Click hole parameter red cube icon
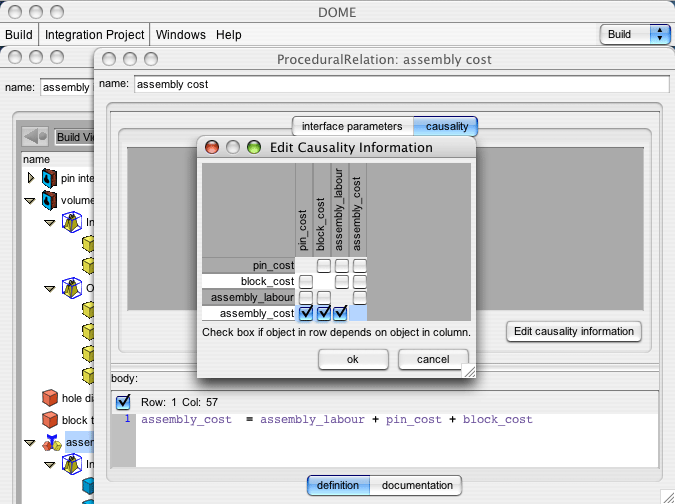 coord(50,398)
